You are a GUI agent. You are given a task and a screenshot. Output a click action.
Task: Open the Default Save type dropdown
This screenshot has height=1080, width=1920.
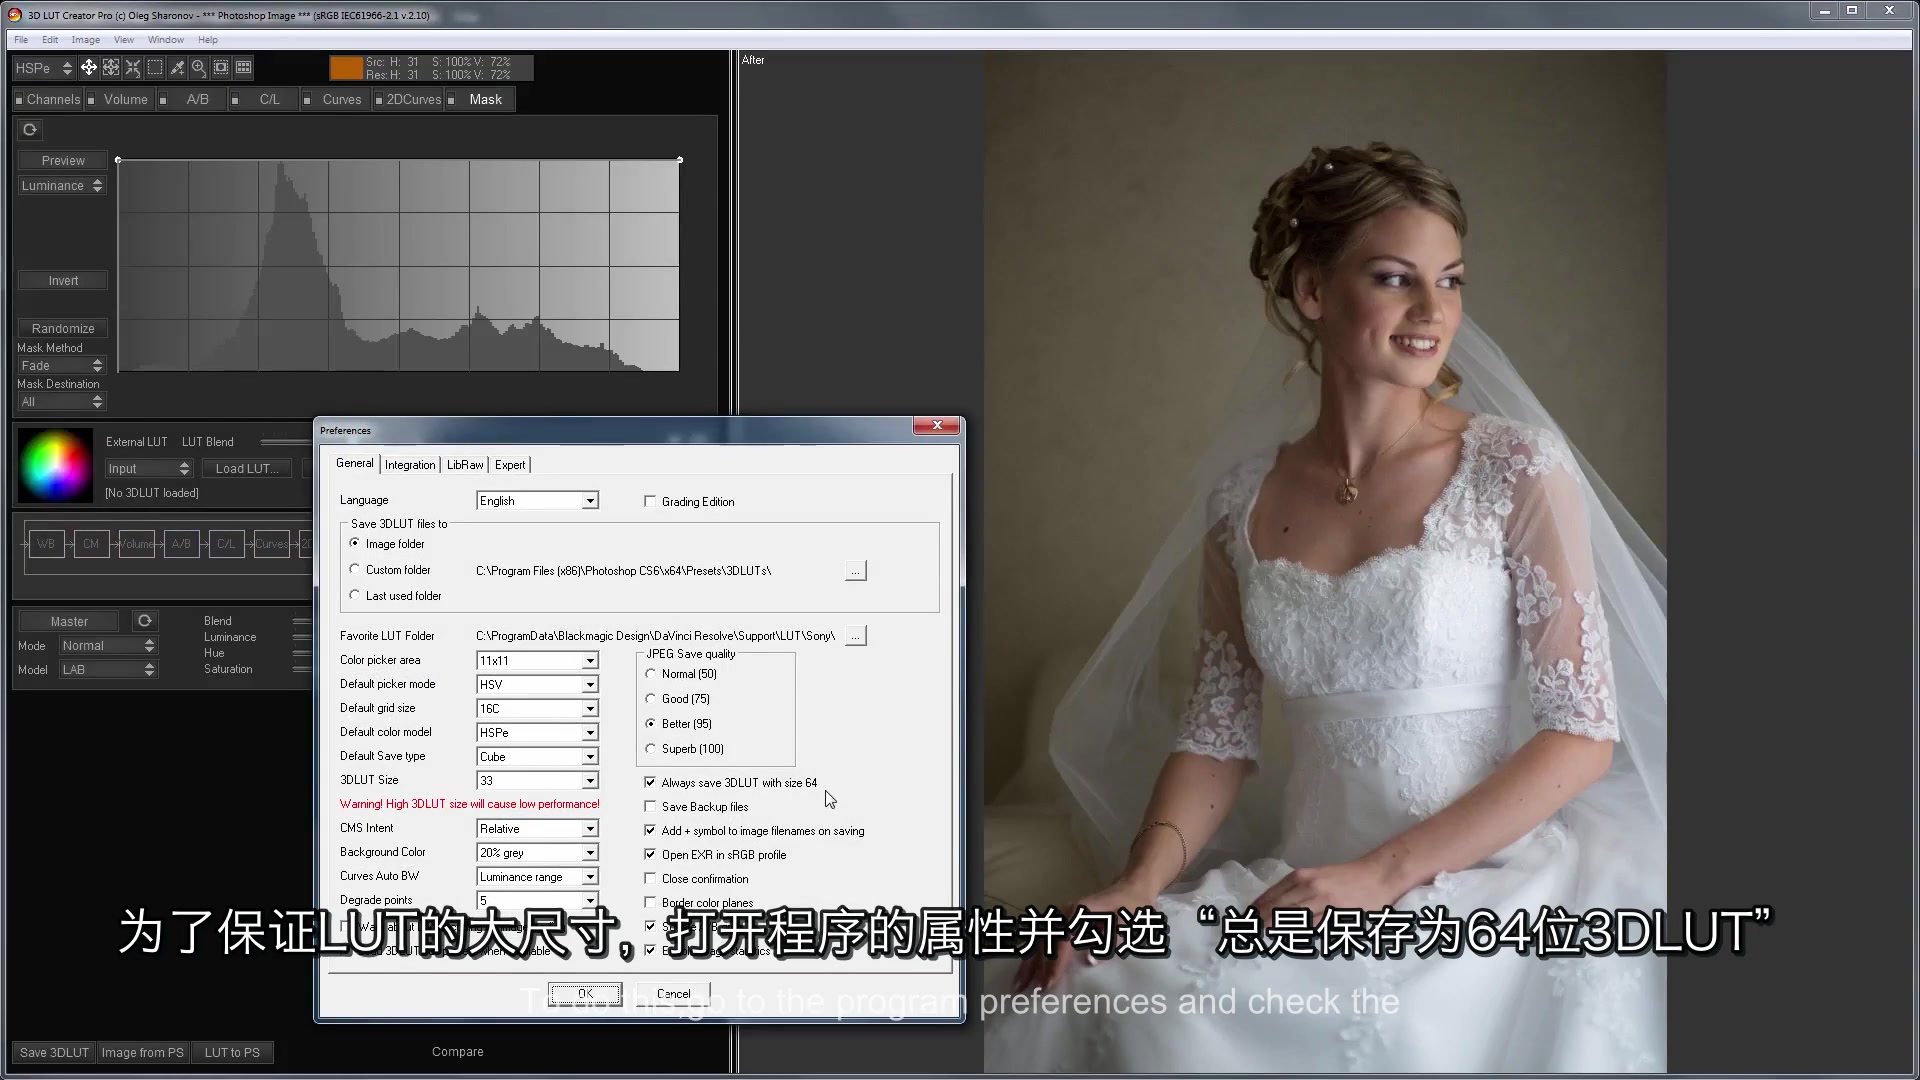pos(590,757)
